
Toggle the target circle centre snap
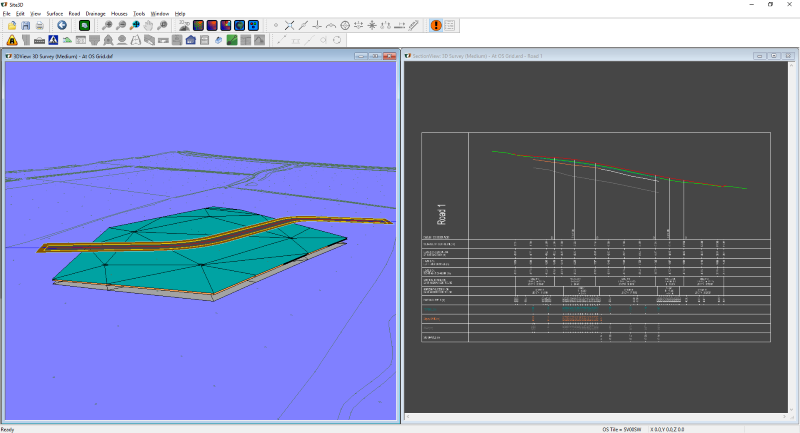tap(344, 25)
